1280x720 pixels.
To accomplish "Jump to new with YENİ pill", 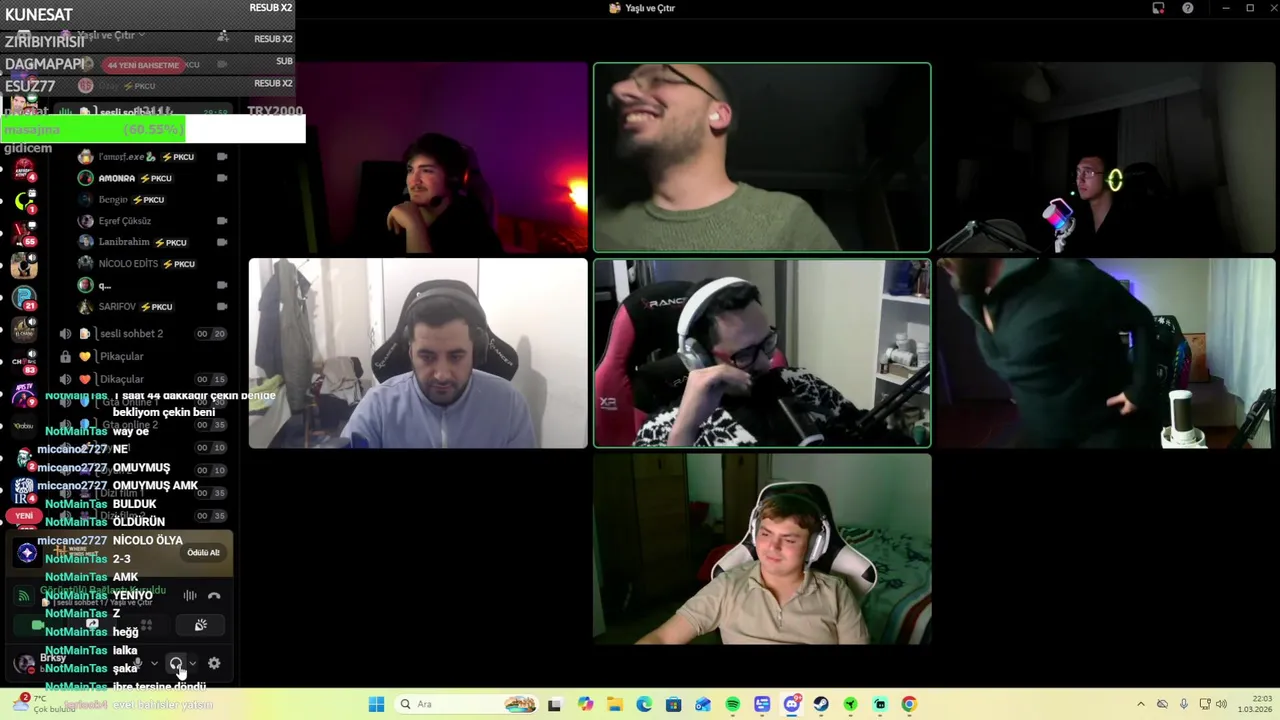I will pyautogui.click(x=24, y=516).
